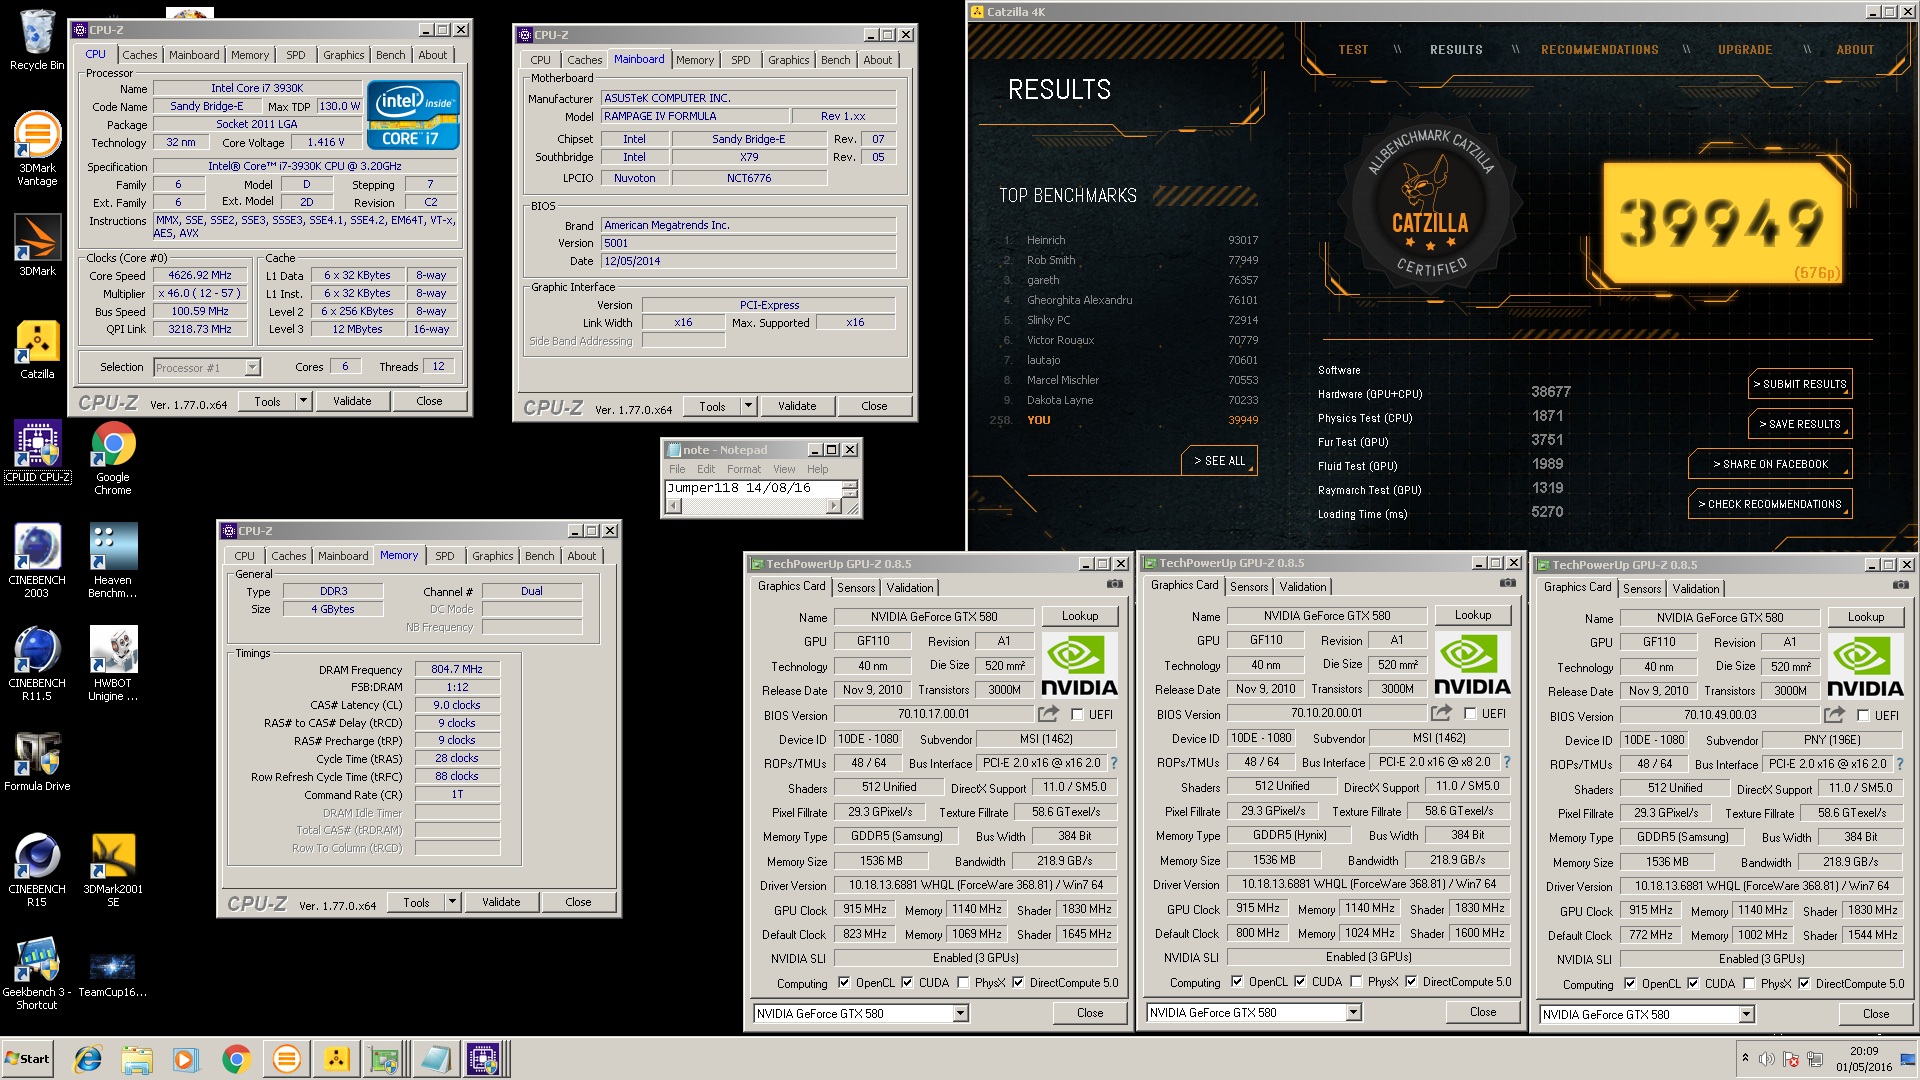The image size is (1920, 1080).
Task: Click the BIOS share icon next to 70.10.20.00.01
Action: [1441, 713]
